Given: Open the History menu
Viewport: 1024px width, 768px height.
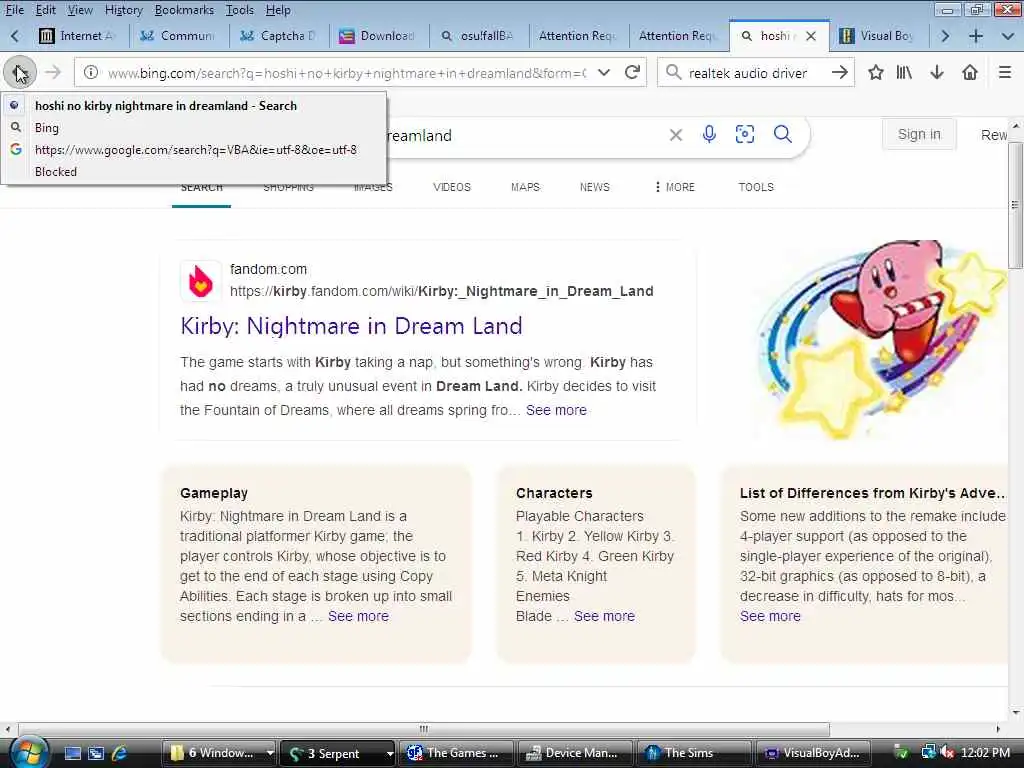Looking at the screenshot, I should pos(123,10).
